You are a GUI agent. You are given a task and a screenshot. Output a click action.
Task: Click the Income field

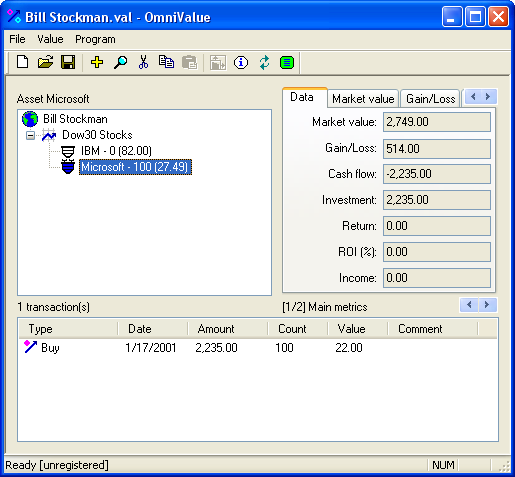(437, 278)
